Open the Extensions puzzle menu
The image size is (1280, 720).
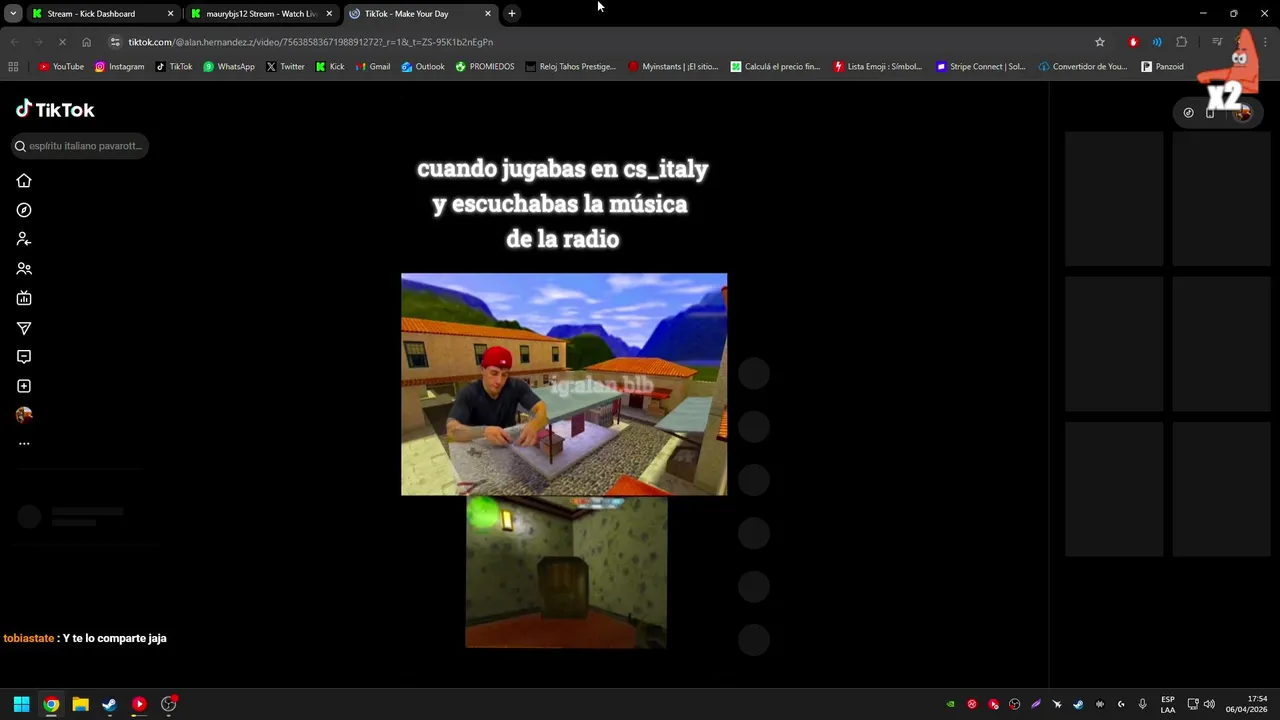[x=1182, y=42]
